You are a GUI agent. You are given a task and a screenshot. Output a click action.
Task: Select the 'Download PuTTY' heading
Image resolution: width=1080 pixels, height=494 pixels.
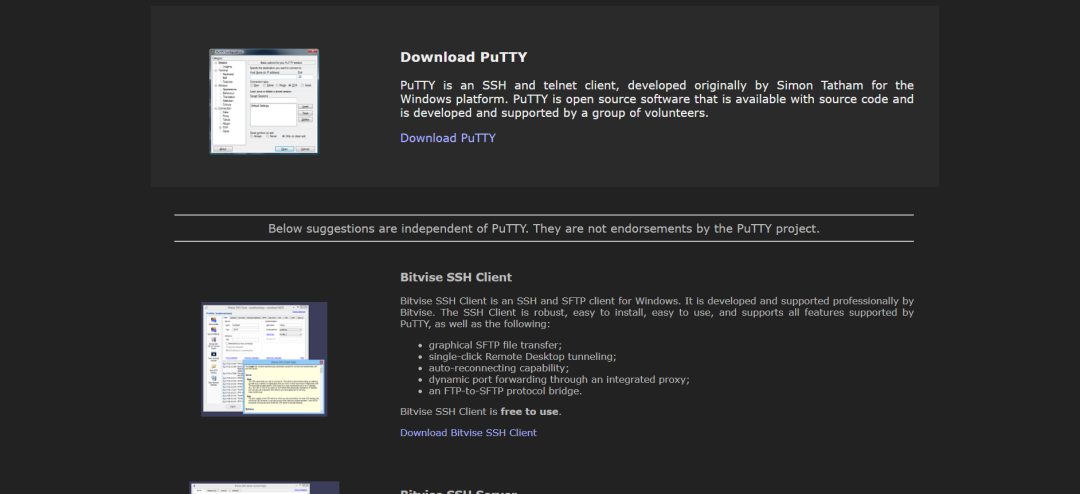[x=464, y=57]
